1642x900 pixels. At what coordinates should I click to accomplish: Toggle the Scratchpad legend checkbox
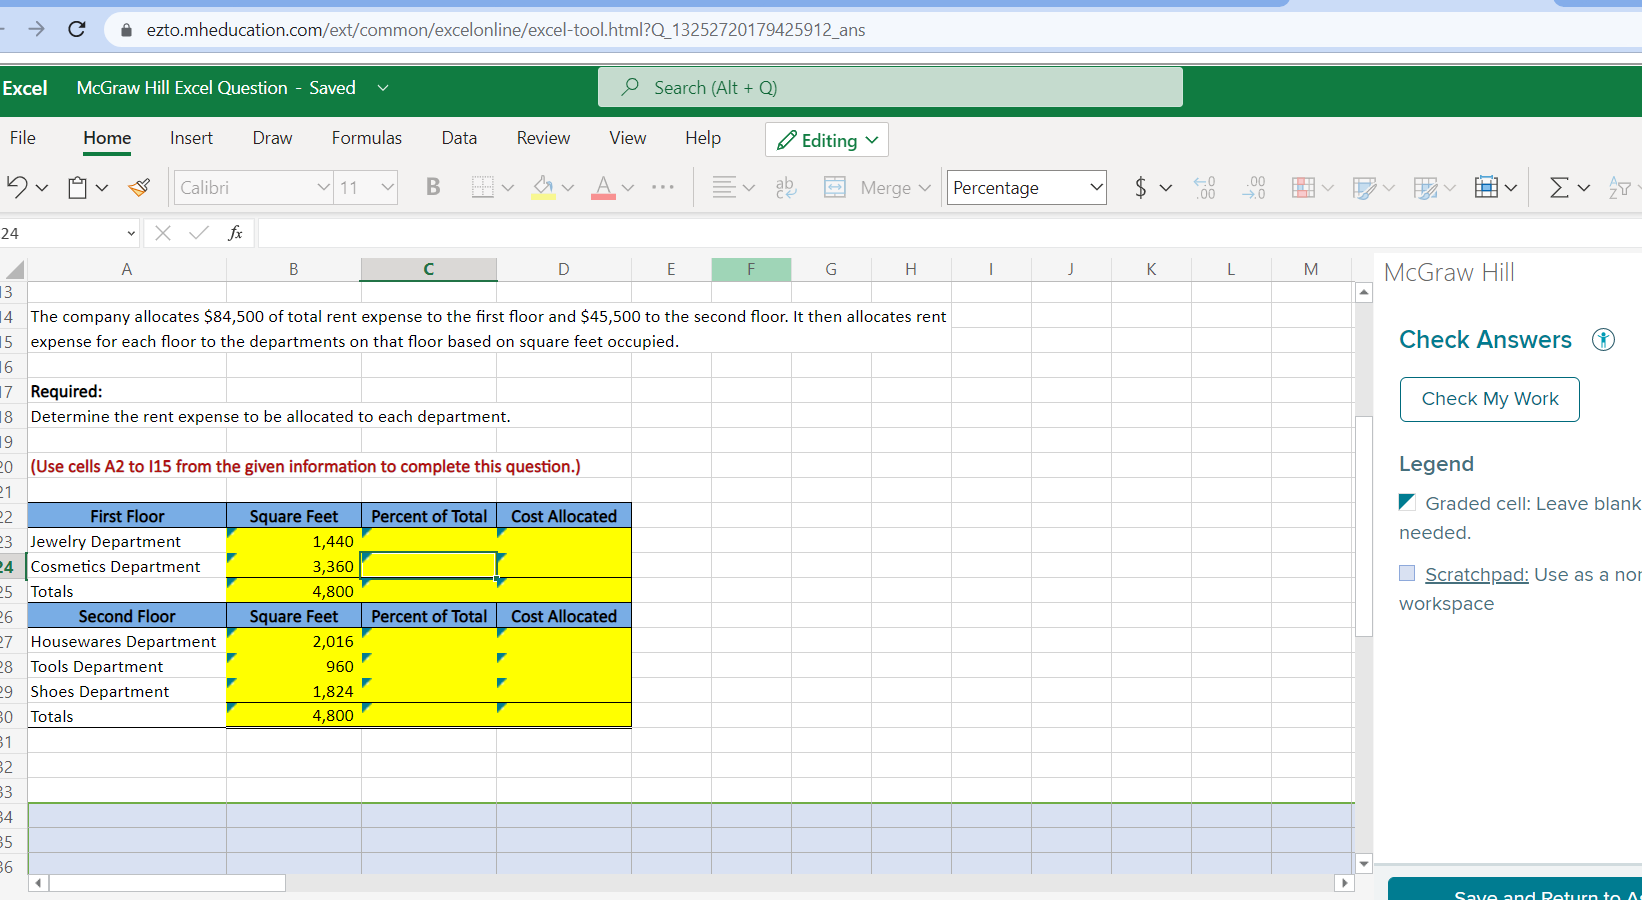(x=1407, y=574)
